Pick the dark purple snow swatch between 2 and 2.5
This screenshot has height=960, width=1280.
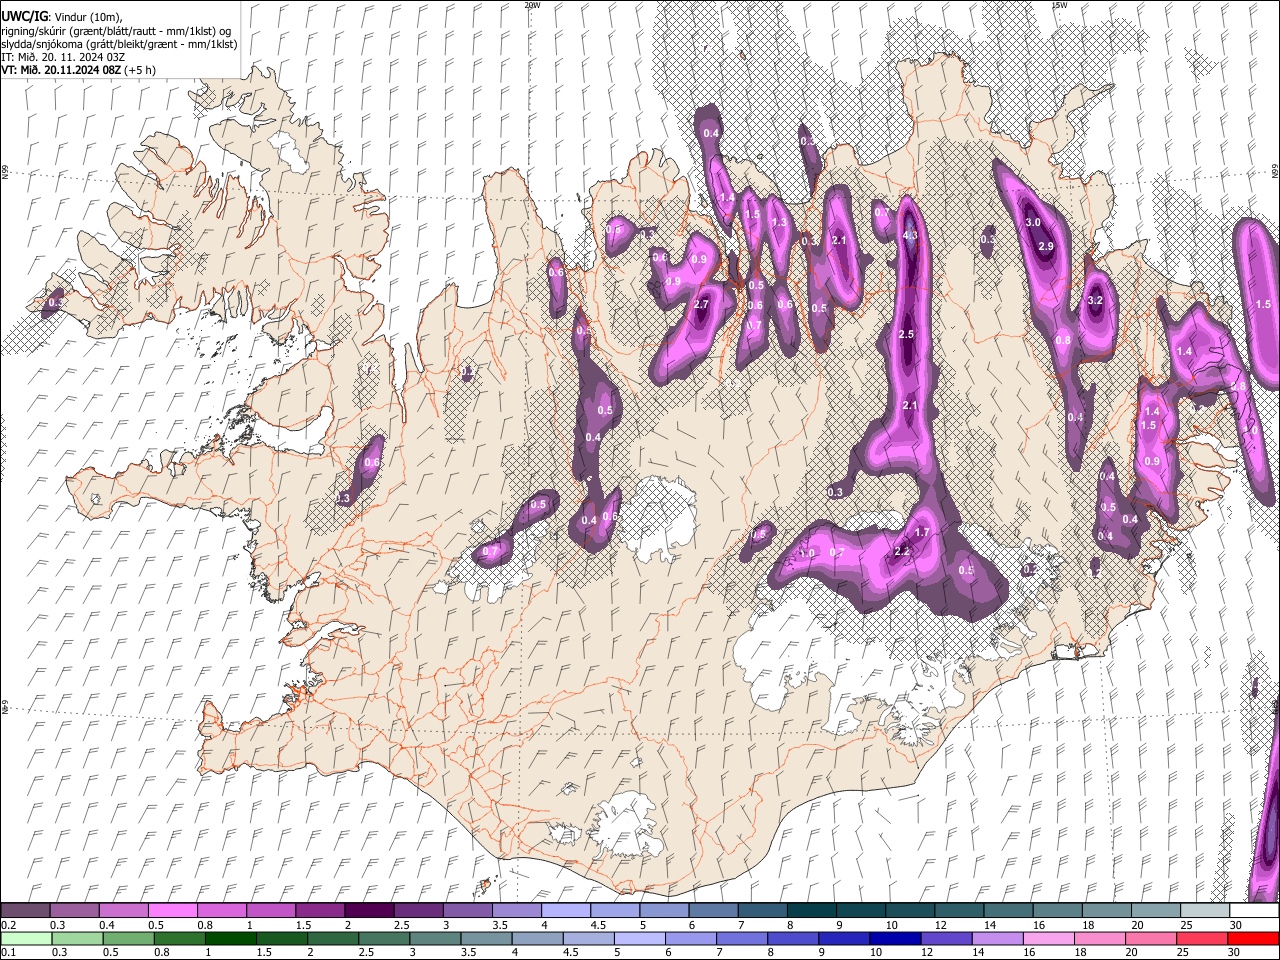368,910
